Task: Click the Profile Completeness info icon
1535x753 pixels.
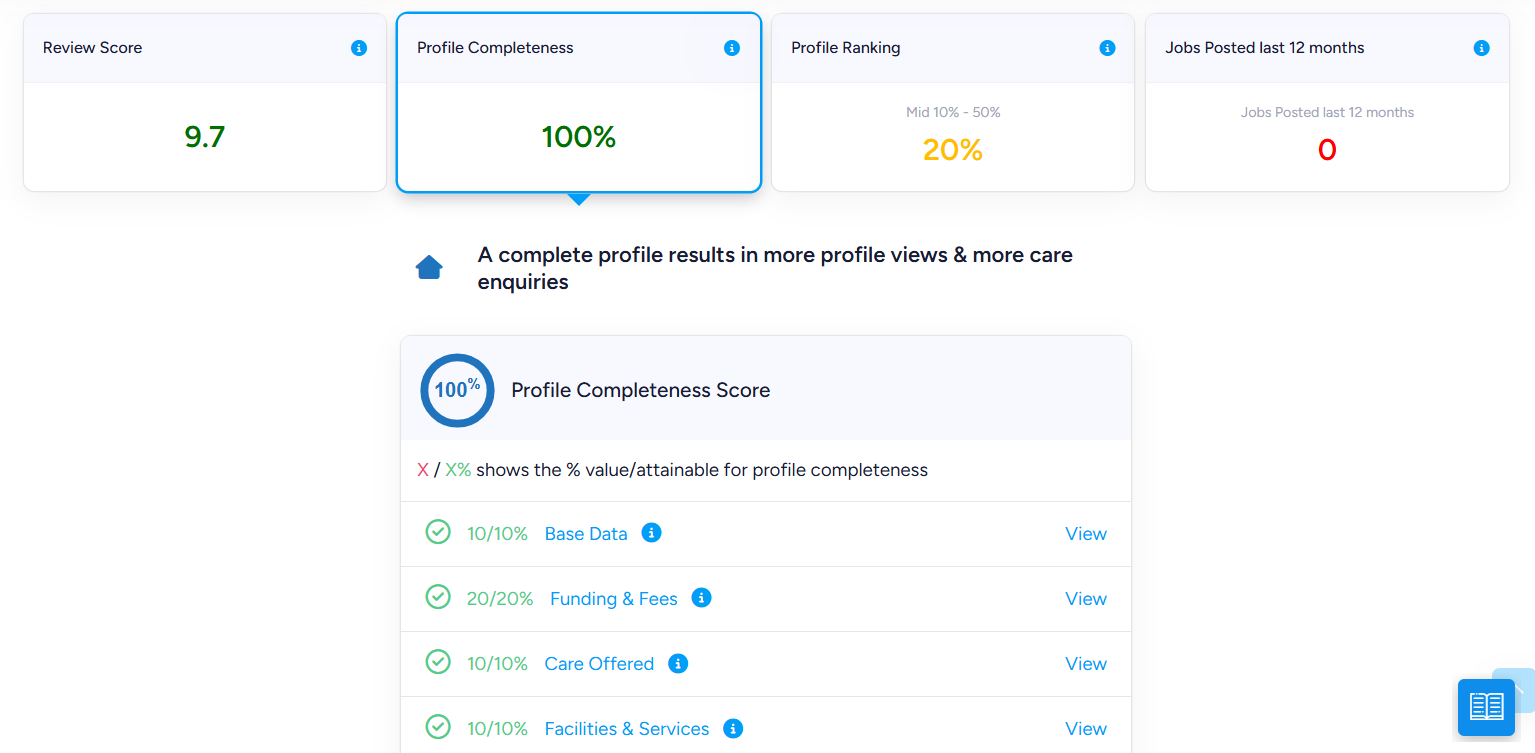Action: coord(732,48)
